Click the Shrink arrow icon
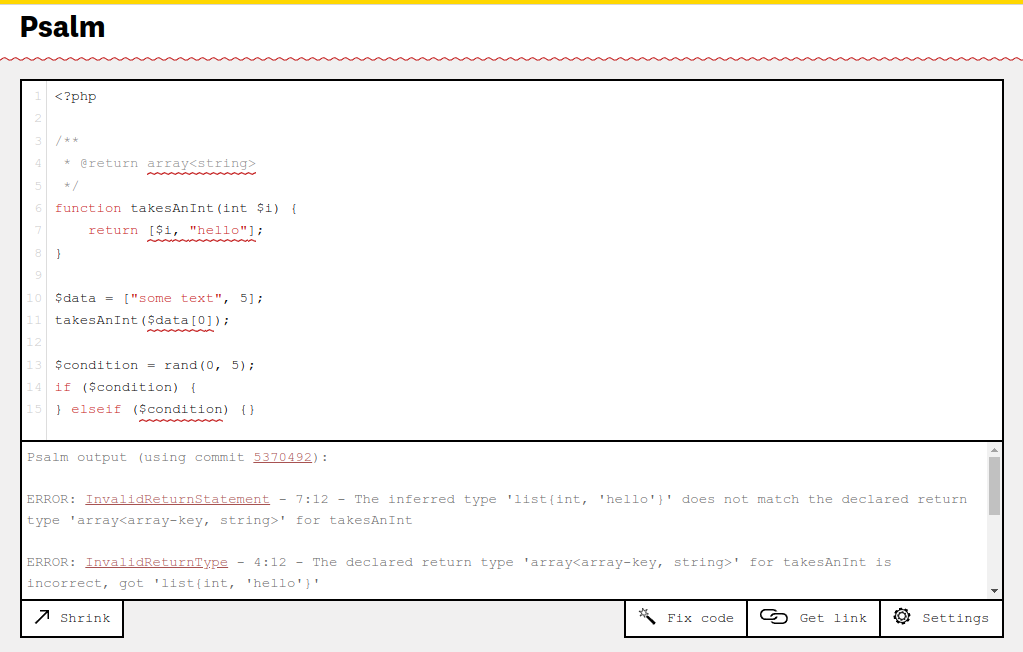This screenshot has height=652, width=1023. tap(42, 617)
